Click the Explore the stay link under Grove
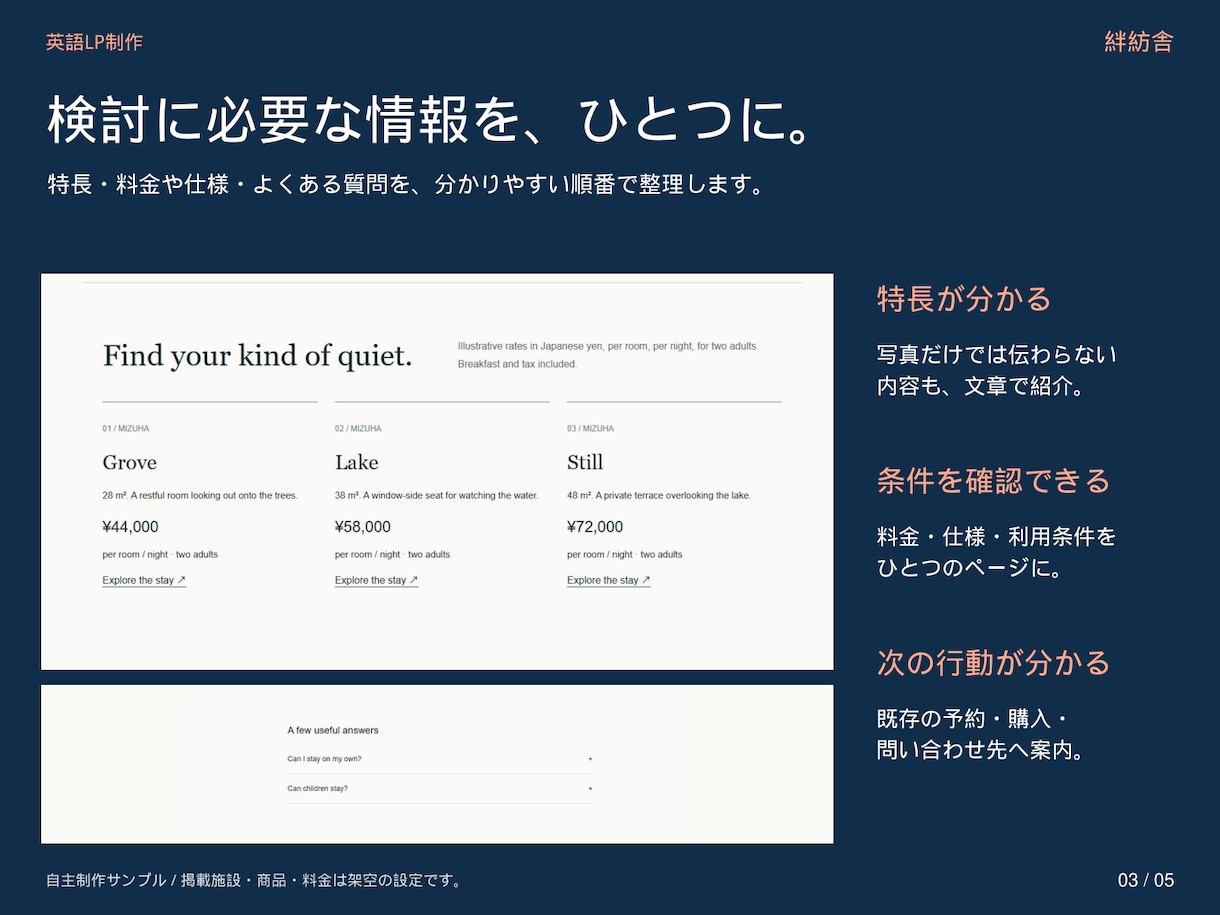Viewport: 1220px width, 915px height. point(144,580)
